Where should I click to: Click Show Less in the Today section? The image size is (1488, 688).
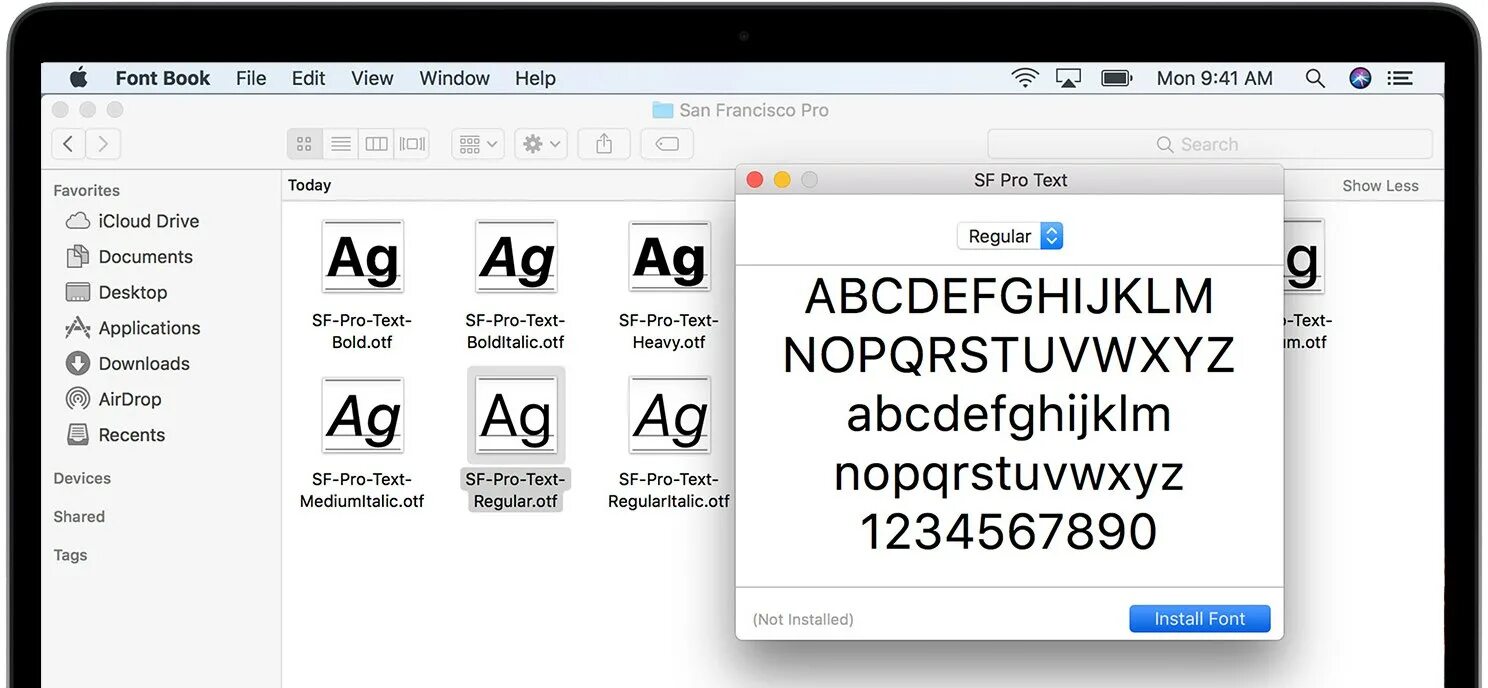tap(1380, 185)
